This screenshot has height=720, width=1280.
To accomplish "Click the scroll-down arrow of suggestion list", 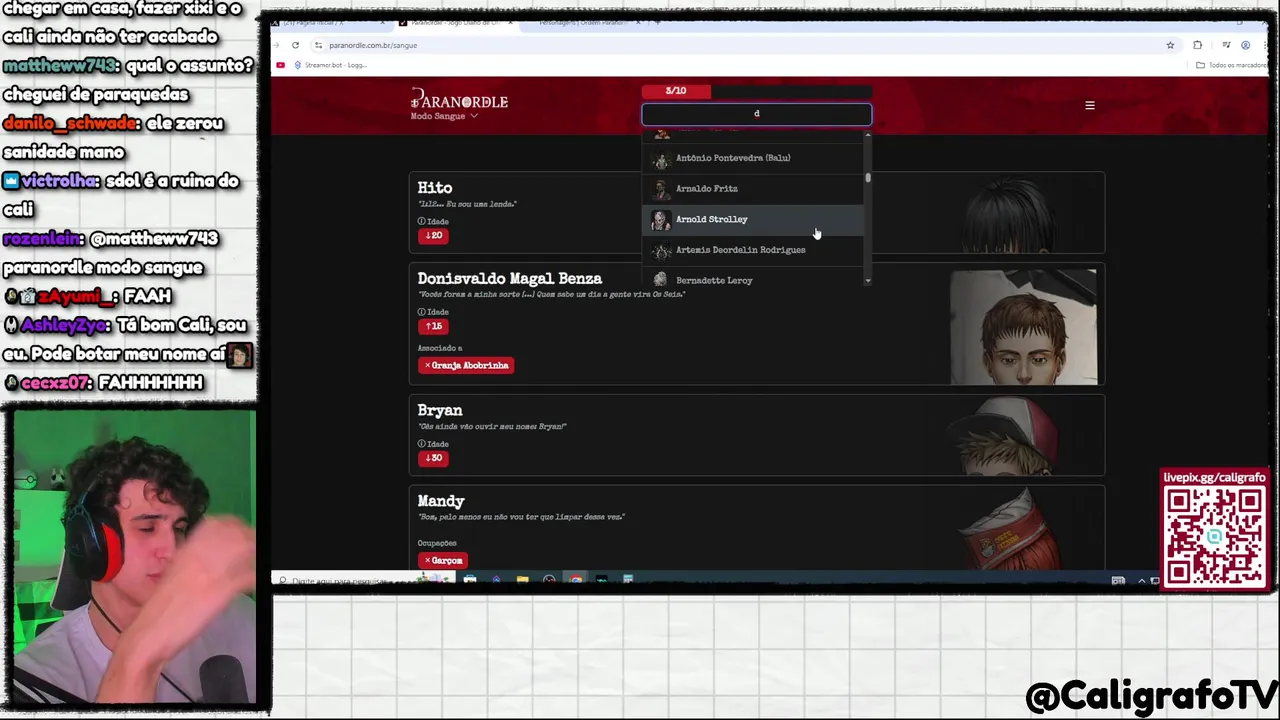I will click(x=868, y=281).
